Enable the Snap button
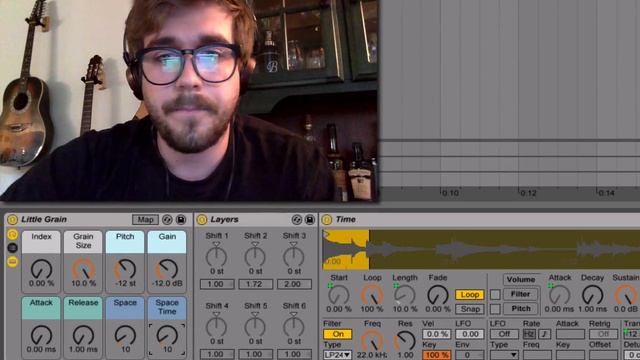 pyautogui.click(x=470, y=309)
